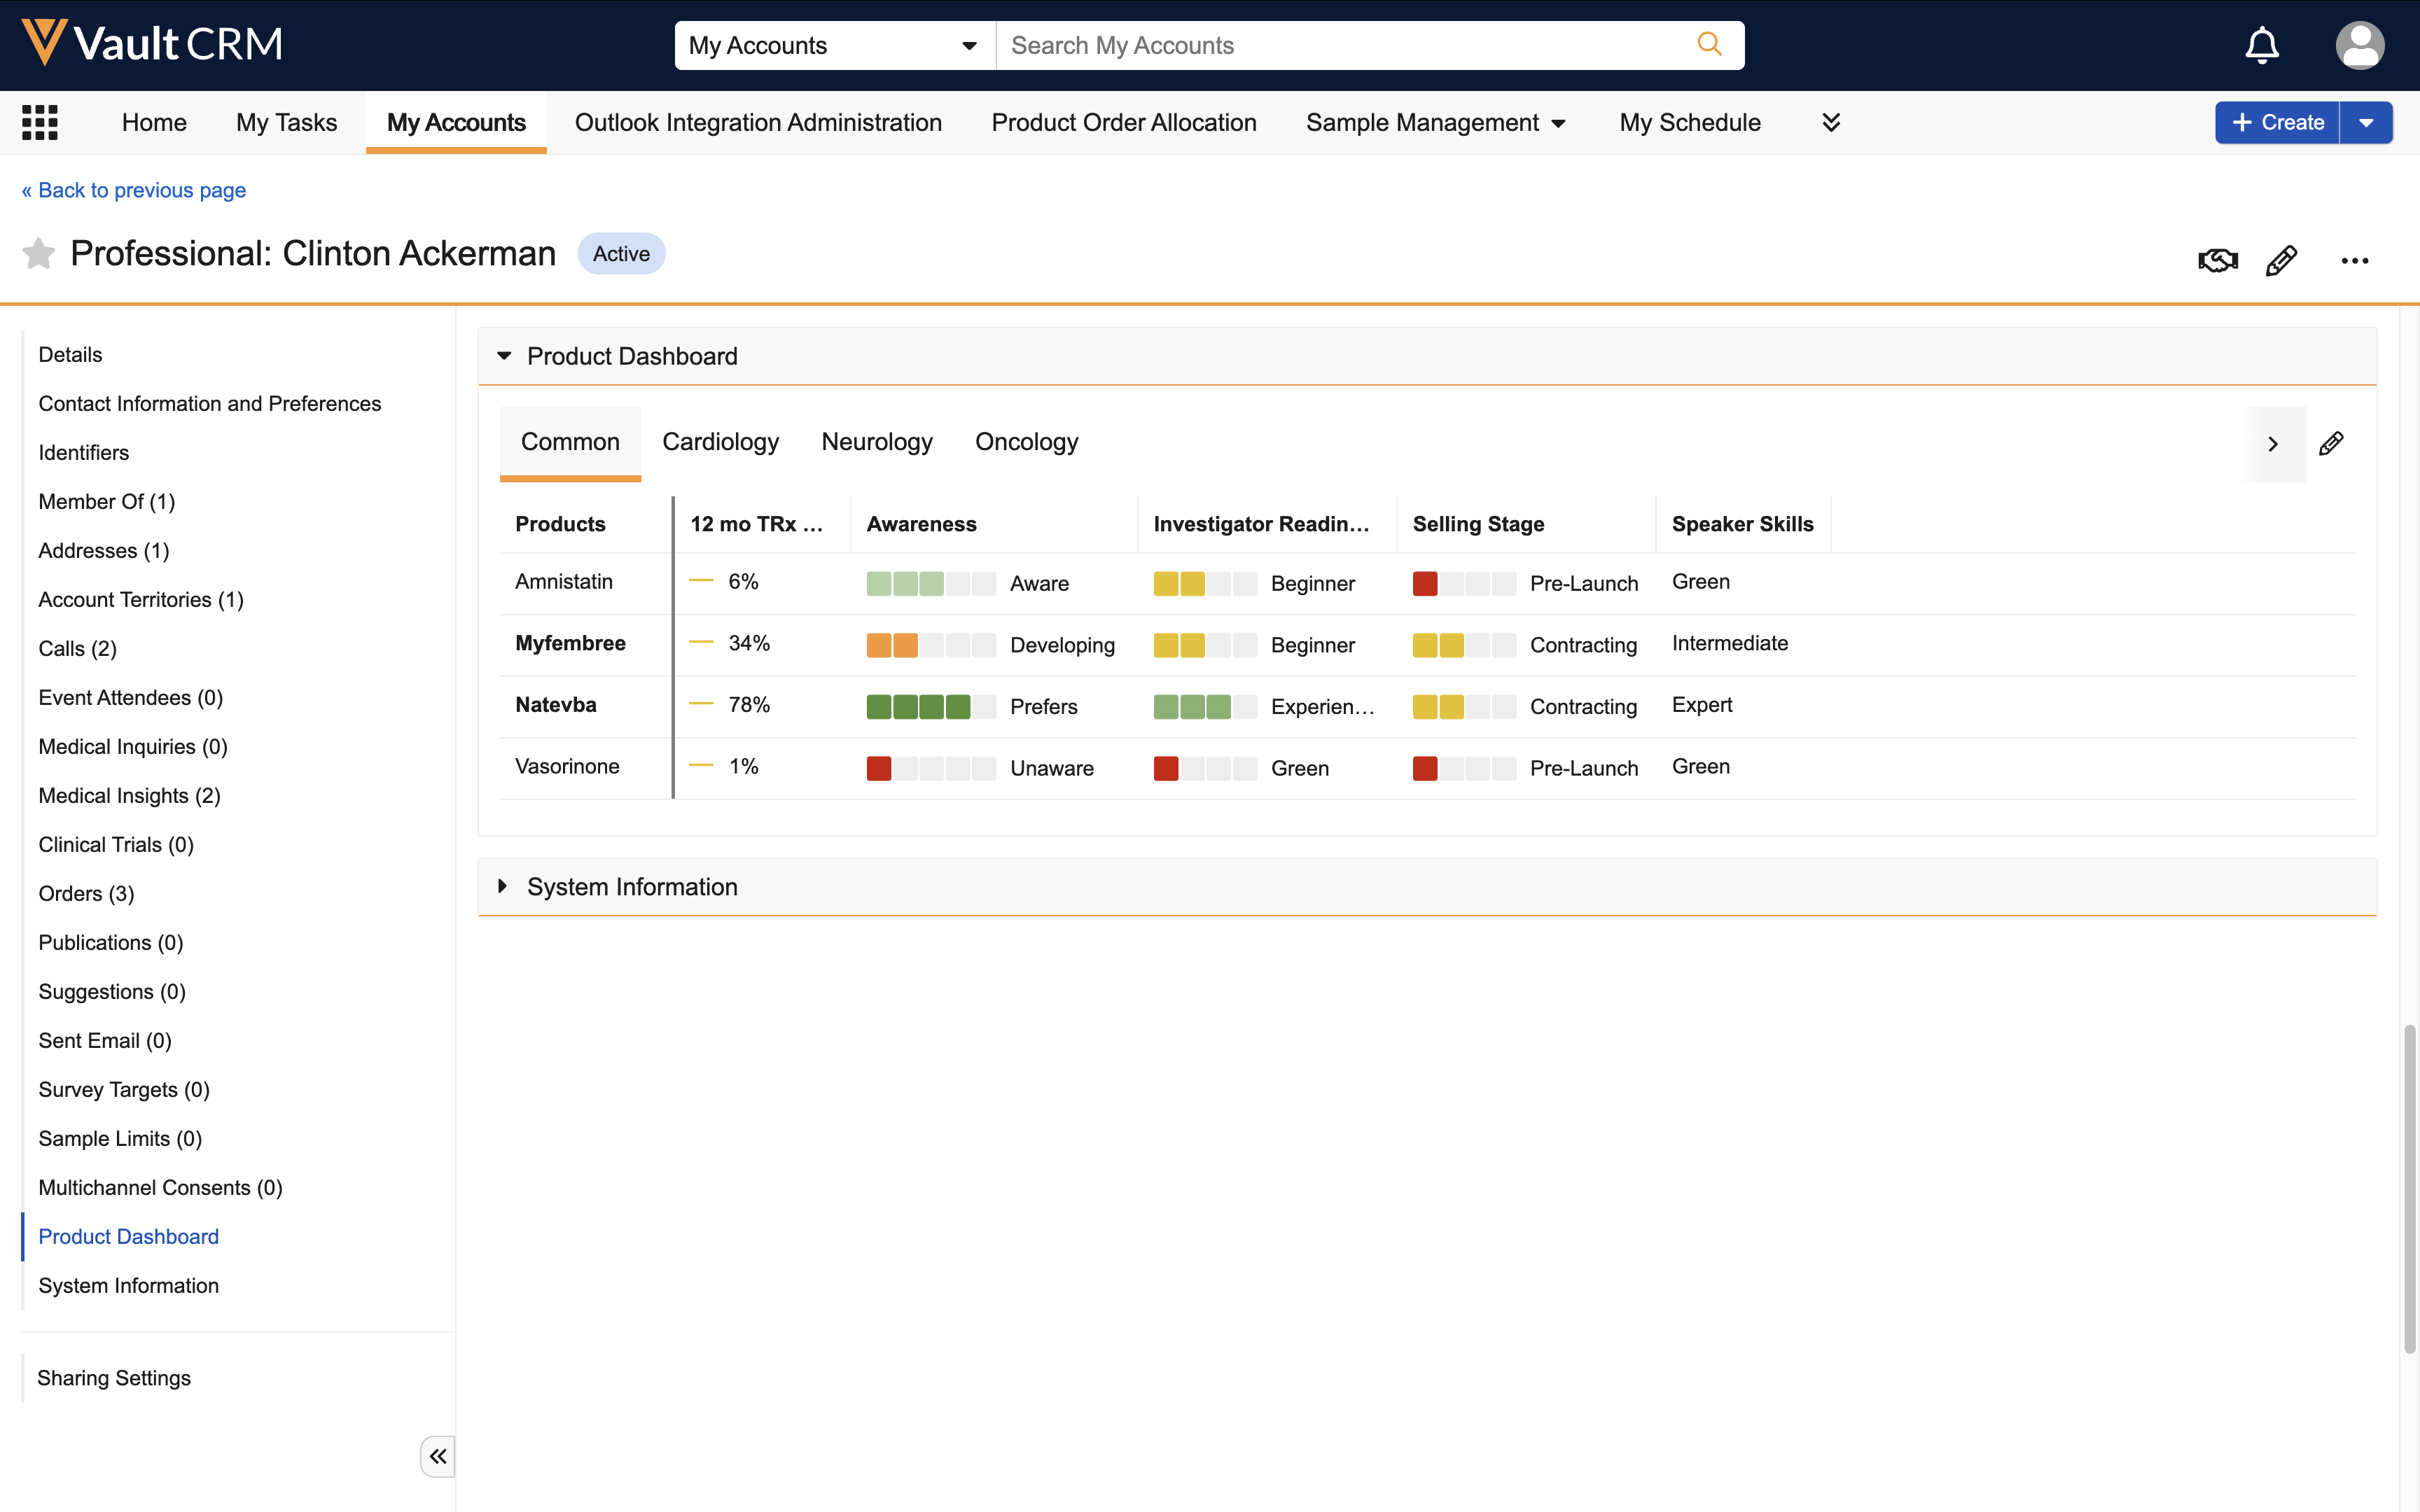The image size is (2420, 1512).
Task: Switch to the Cardiology tab
Action: click(720, 442)
